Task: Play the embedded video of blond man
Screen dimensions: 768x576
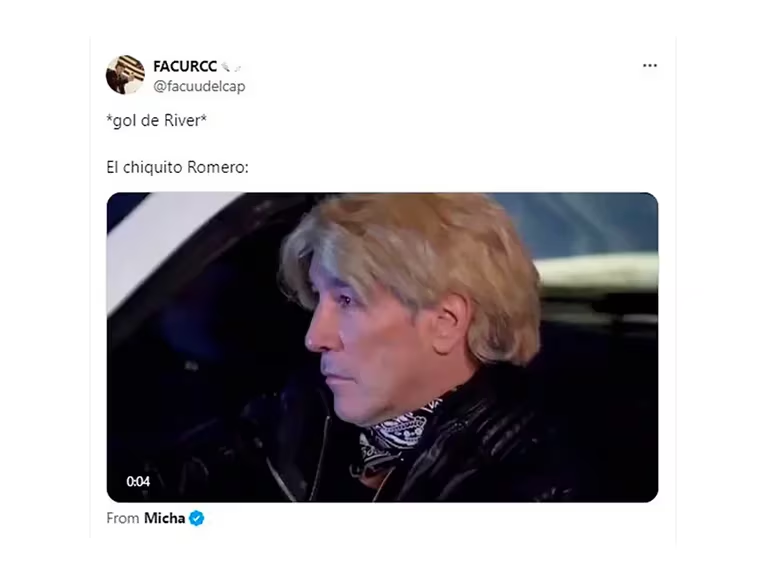Action: tap(382, 347)
